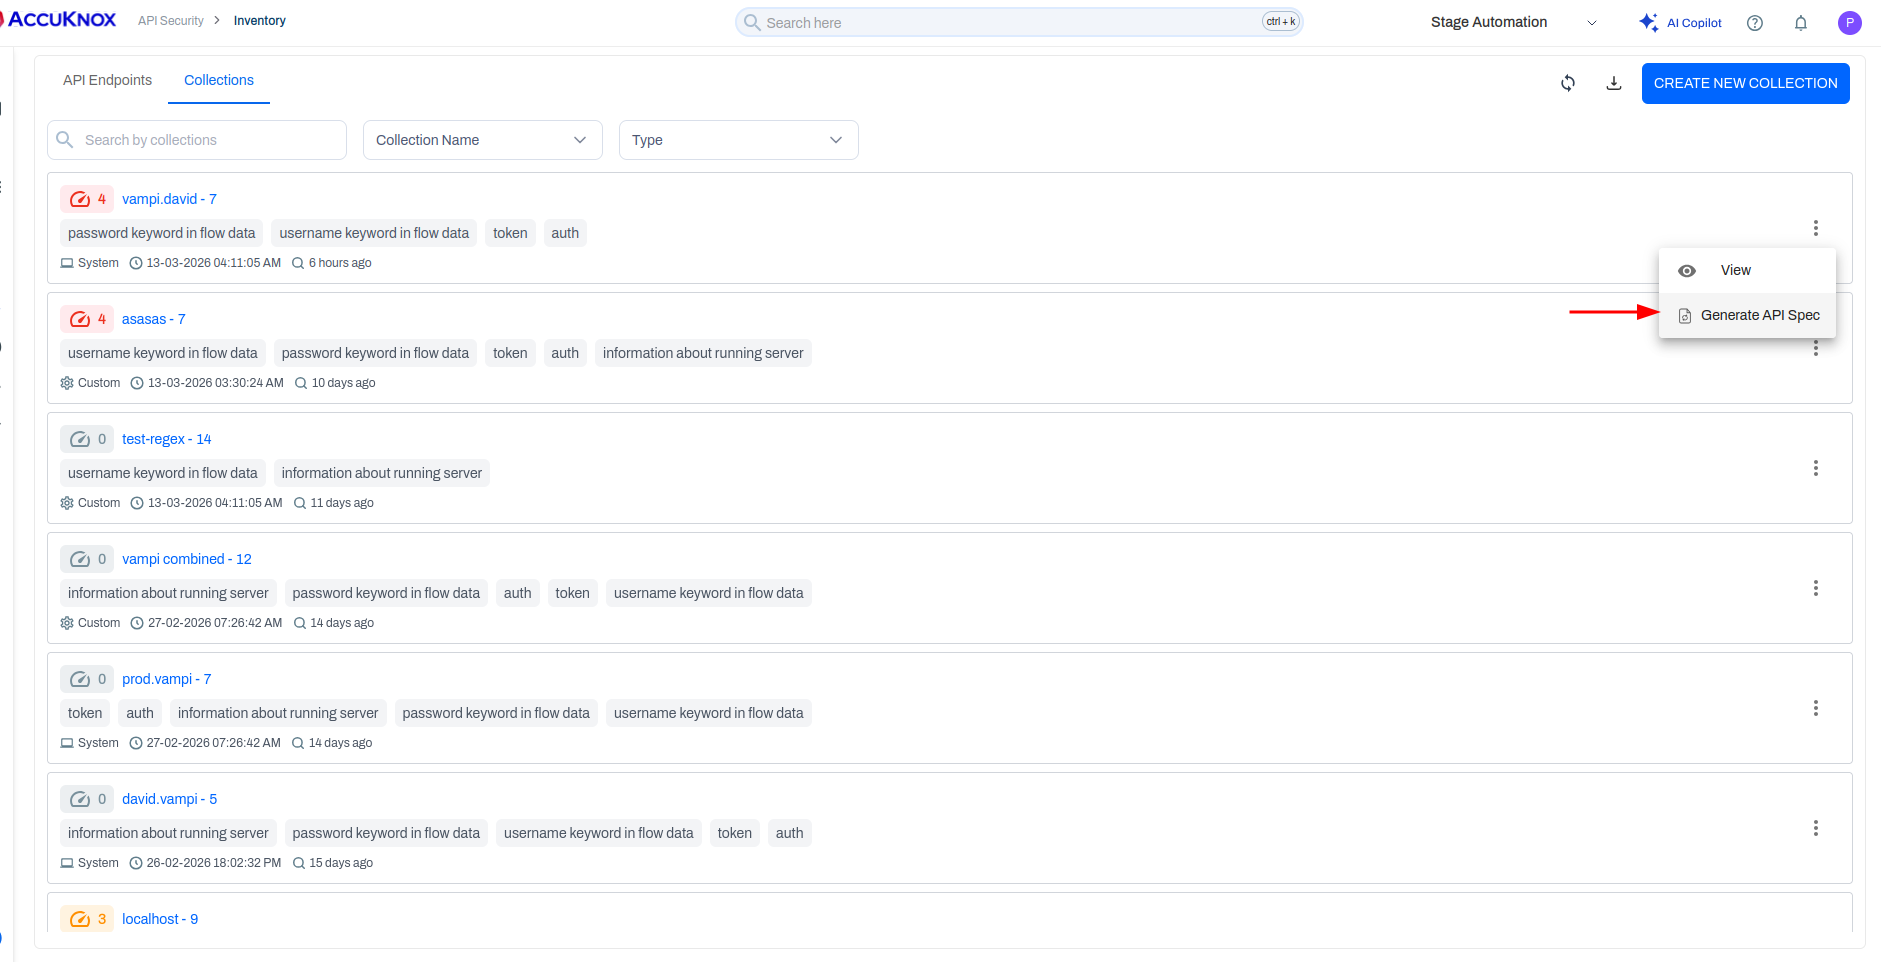
Task: Expand the Collection Name dropdown
Action: point(579,139)
